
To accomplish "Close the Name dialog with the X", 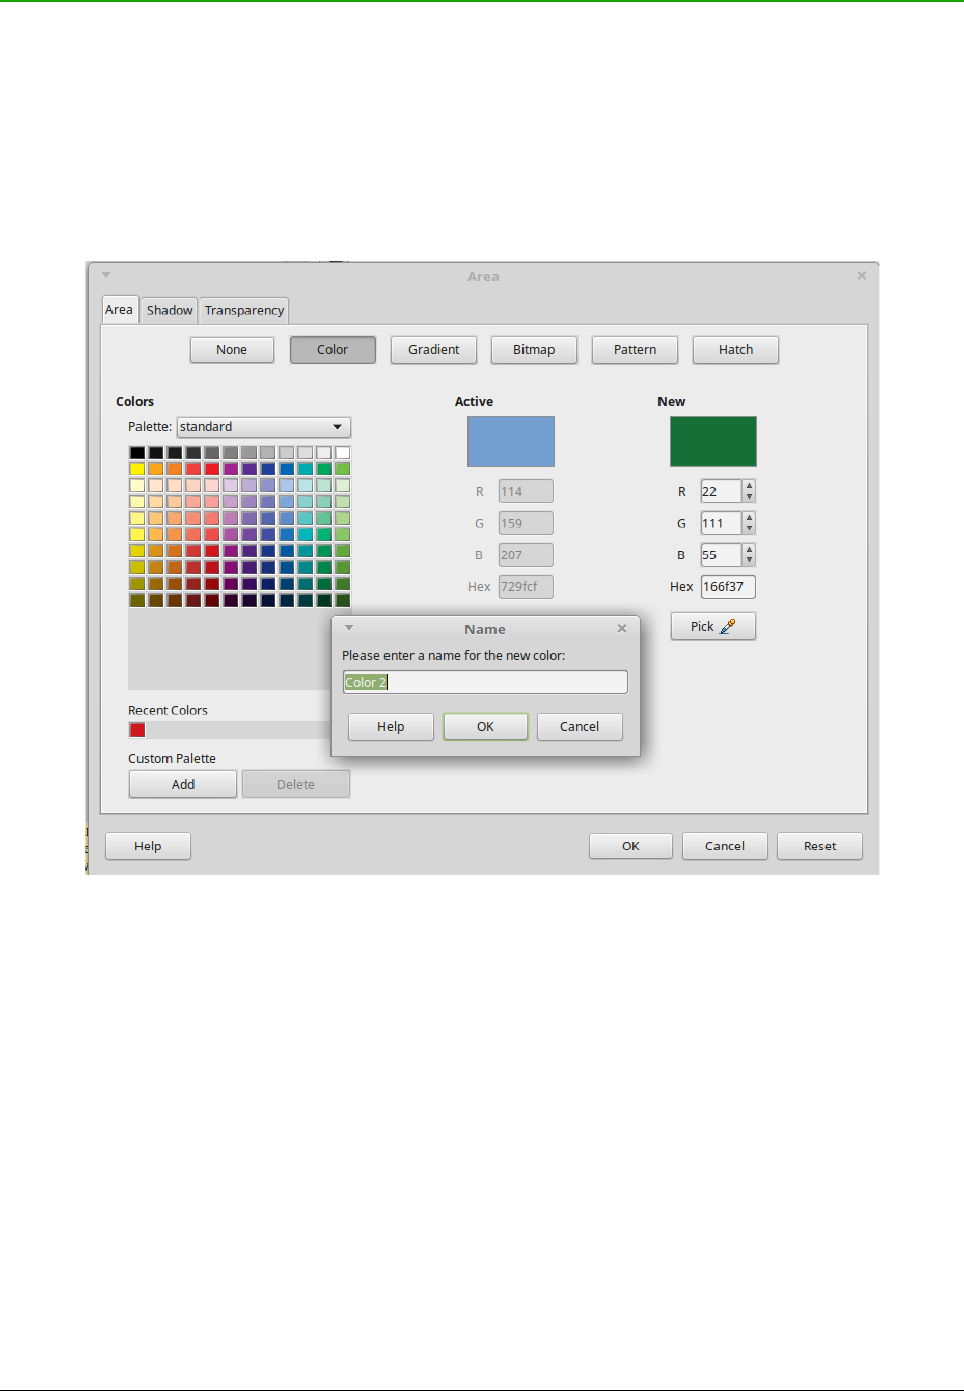I will pyautogui.click(x=622, y=628).
